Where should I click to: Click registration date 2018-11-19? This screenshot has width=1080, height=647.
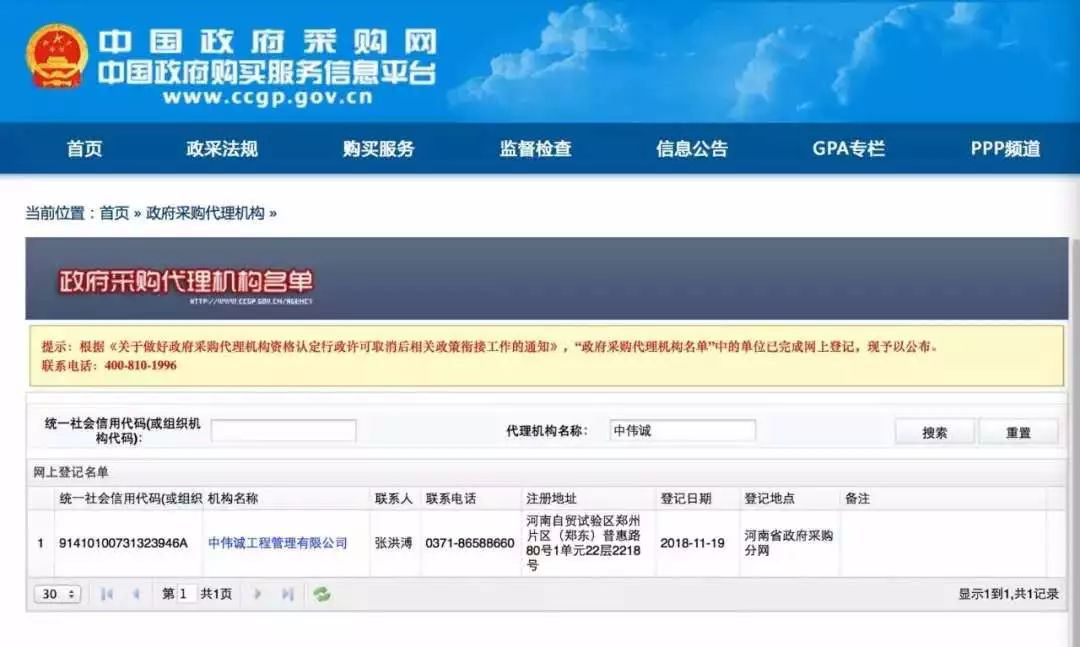coord(692,543)
